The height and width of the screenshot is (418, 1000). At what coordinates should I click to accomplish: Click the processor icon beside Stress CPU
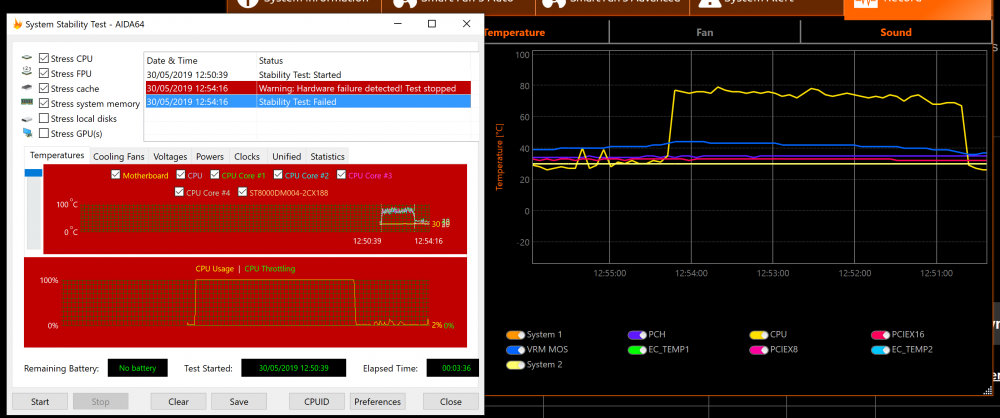coord(27,58)
